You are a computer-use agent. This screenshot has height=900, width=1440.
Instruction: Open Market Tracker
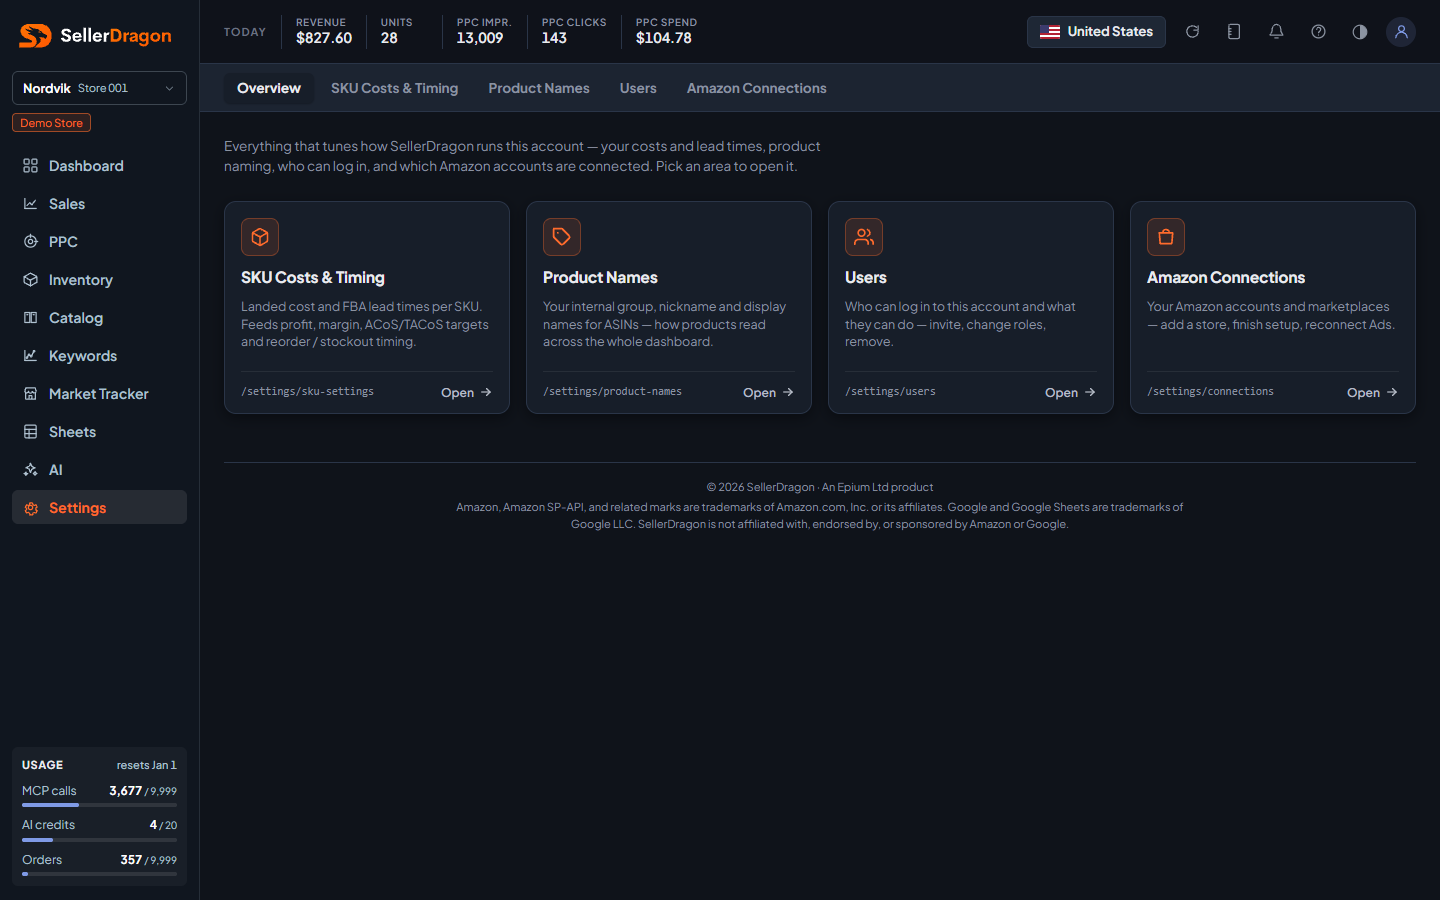tap(99, 394)
